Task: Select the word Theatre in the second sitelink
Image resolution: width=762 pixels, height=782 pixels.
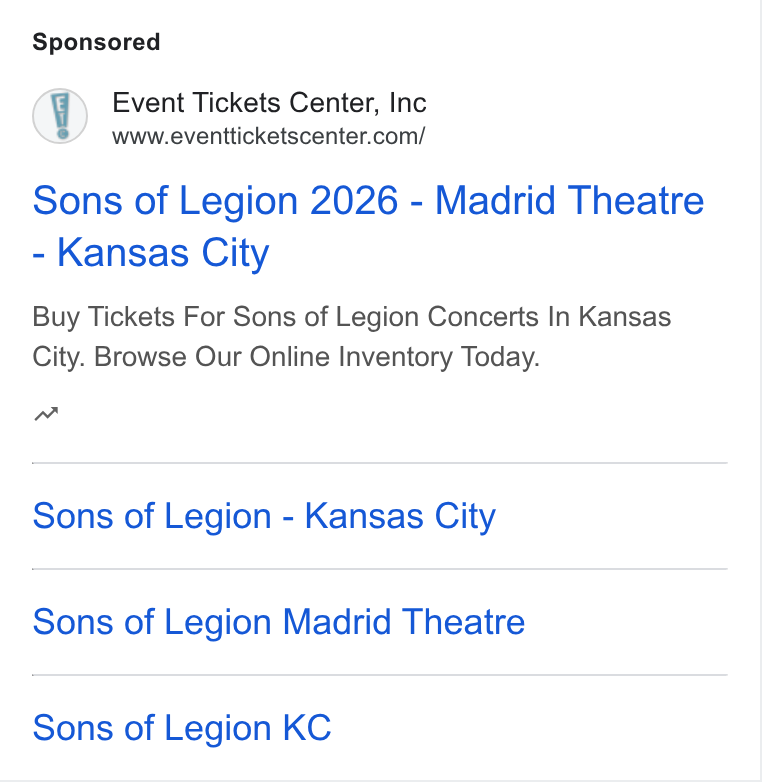Action: pos(464,622)
